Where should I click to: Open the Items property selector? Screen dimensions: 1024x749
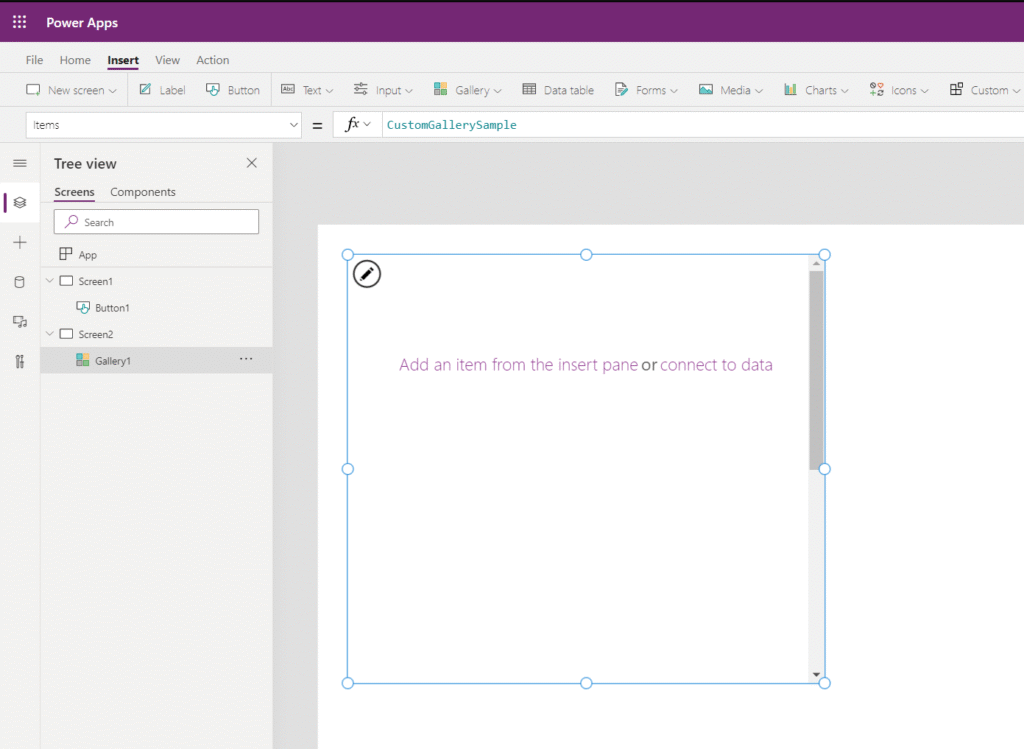[x=163, y=125]
